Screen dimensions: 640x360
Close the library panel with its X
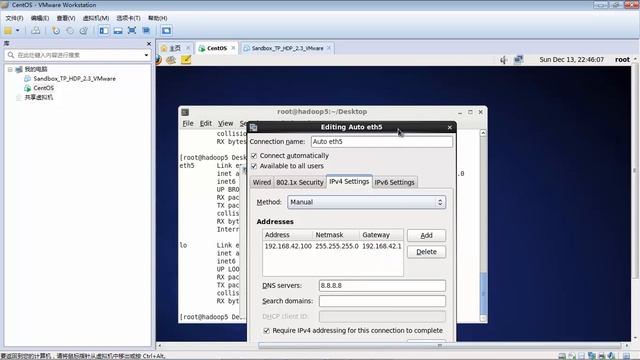(149, 44)
